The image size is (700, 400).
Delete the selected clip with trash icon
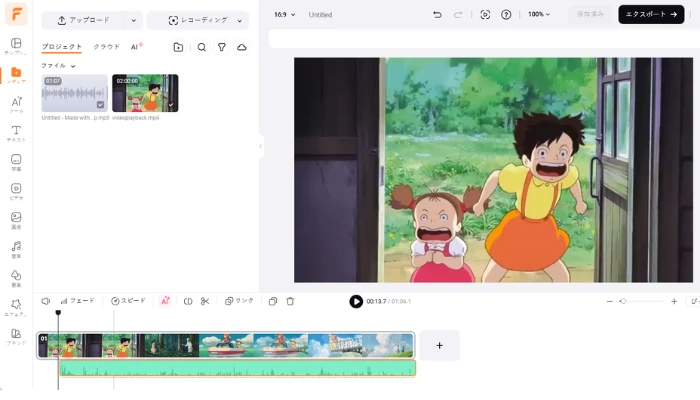[290, 301]
